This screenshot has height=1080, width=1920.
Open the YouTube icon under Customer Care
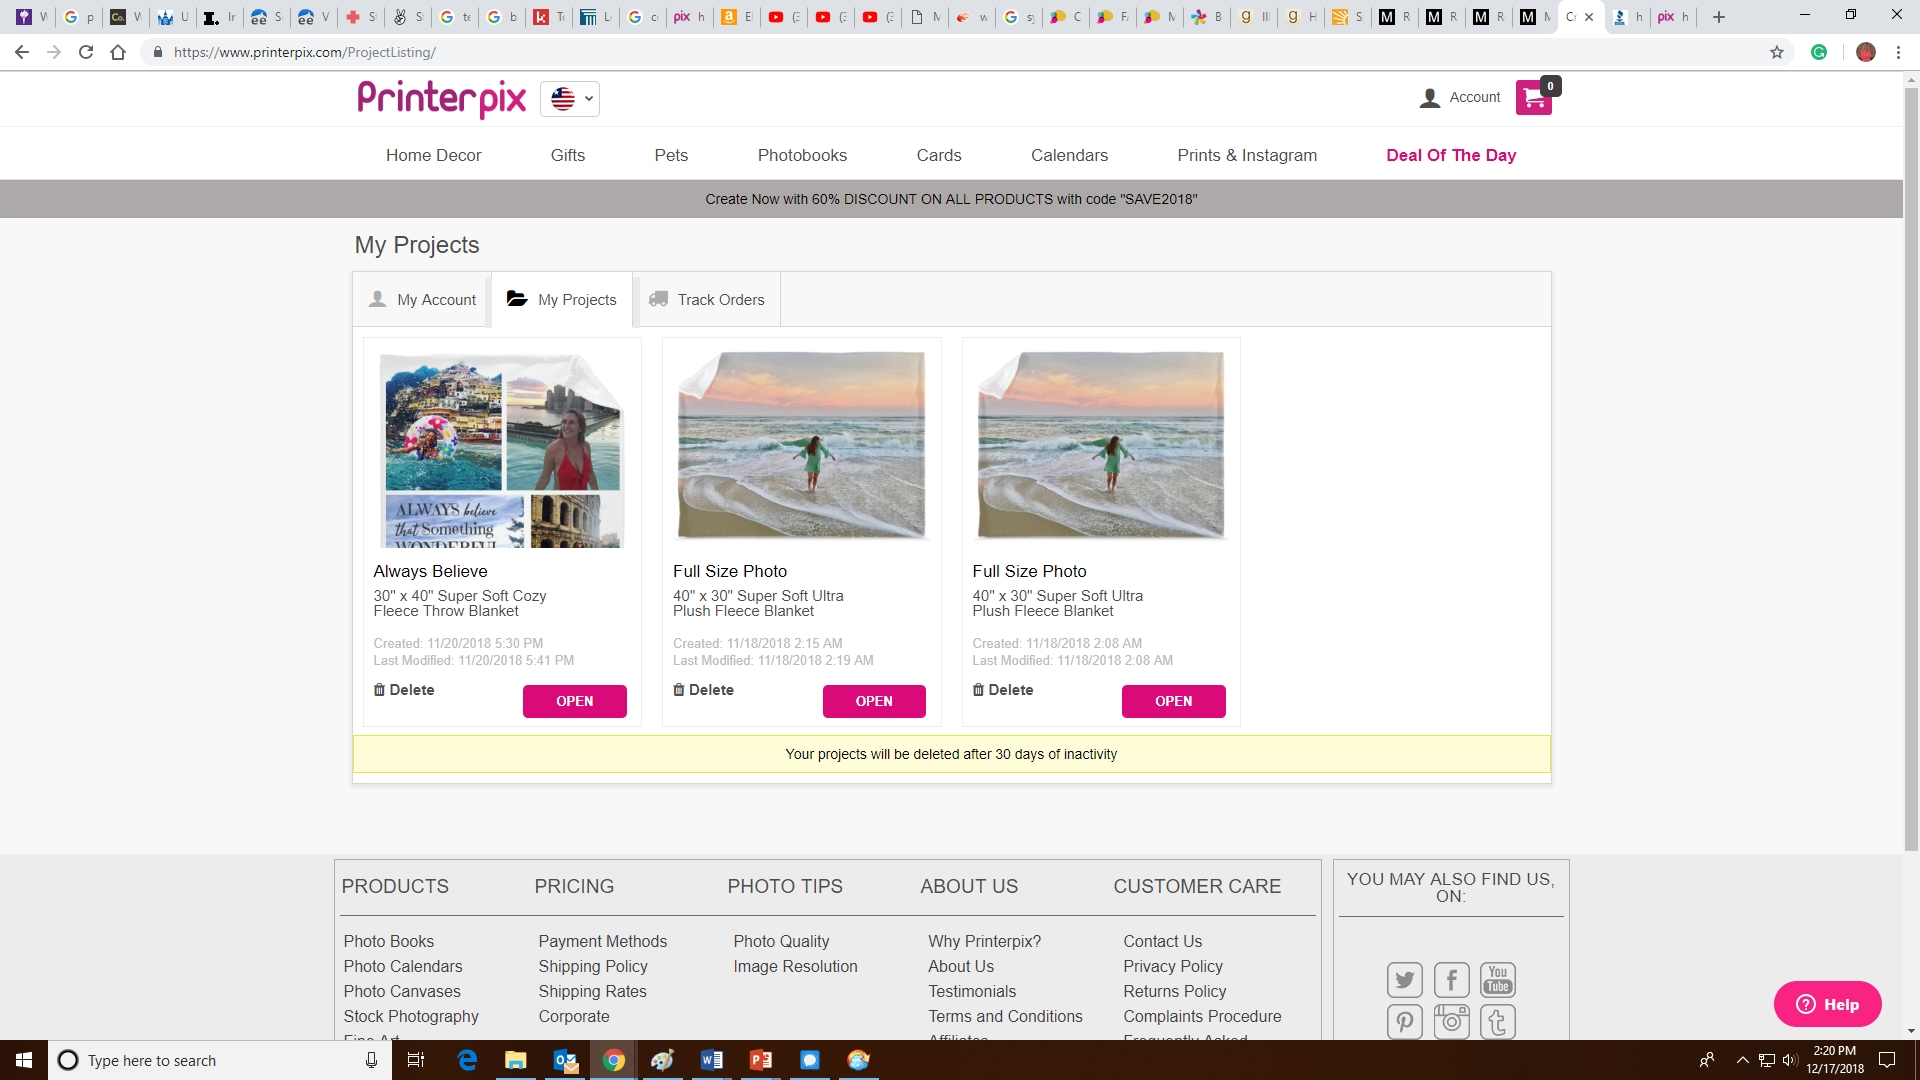click(1497, 980)
